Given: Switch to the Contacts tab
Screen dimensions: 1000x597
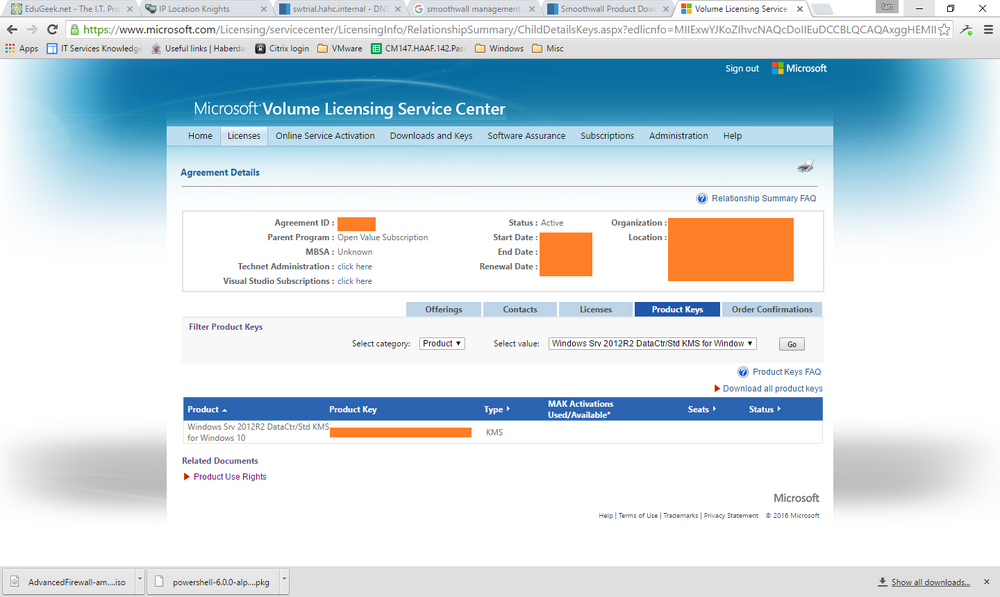Looking at the screenshot, I should [520, 309].
